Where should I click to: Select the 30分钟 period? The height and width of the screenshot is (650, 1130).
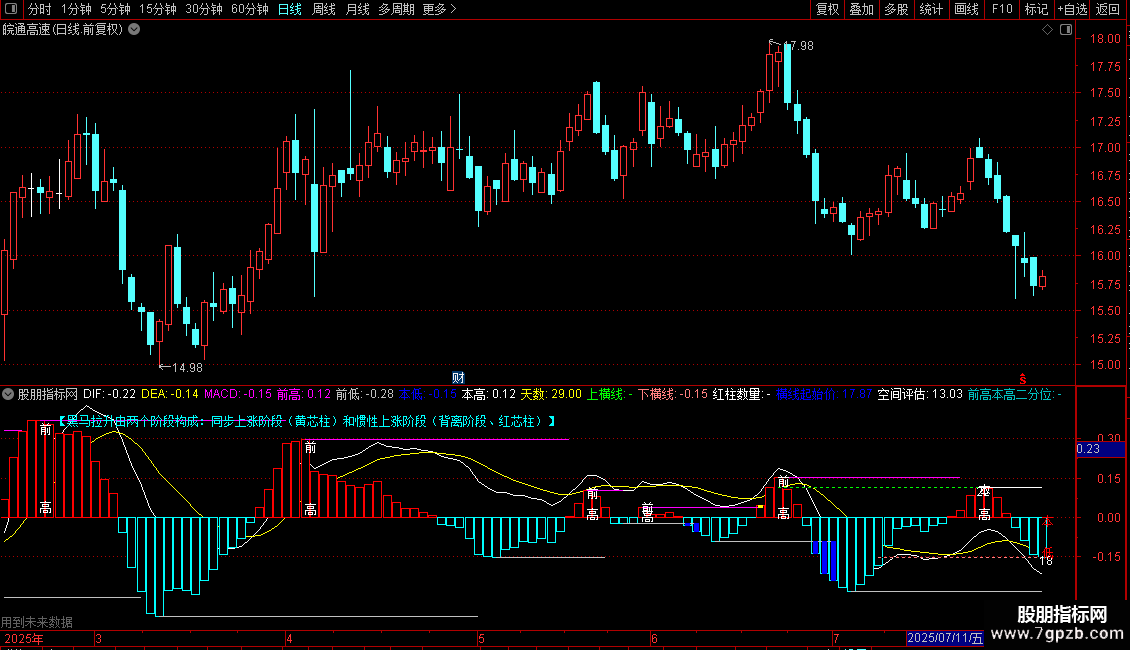pos(204,9)
